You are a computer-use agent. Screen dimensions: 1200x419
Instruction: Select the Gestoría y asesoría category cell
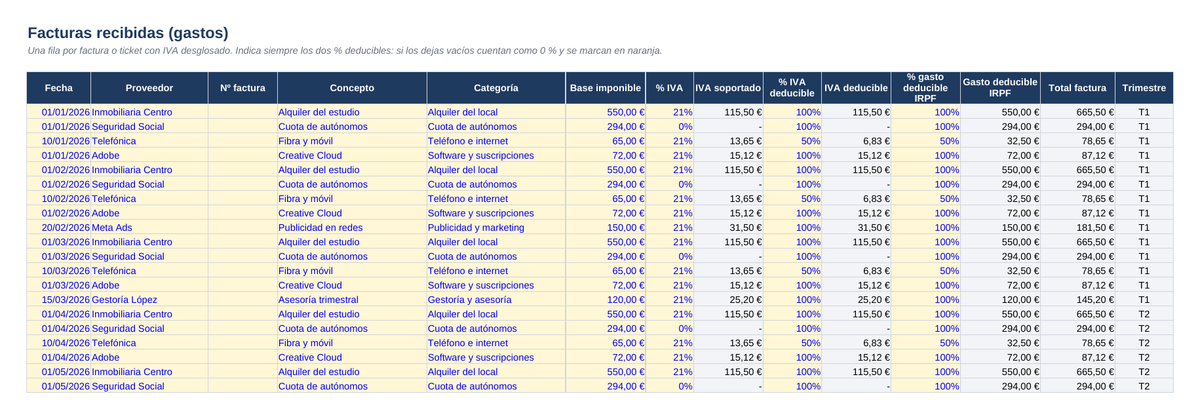click(496, 299)
